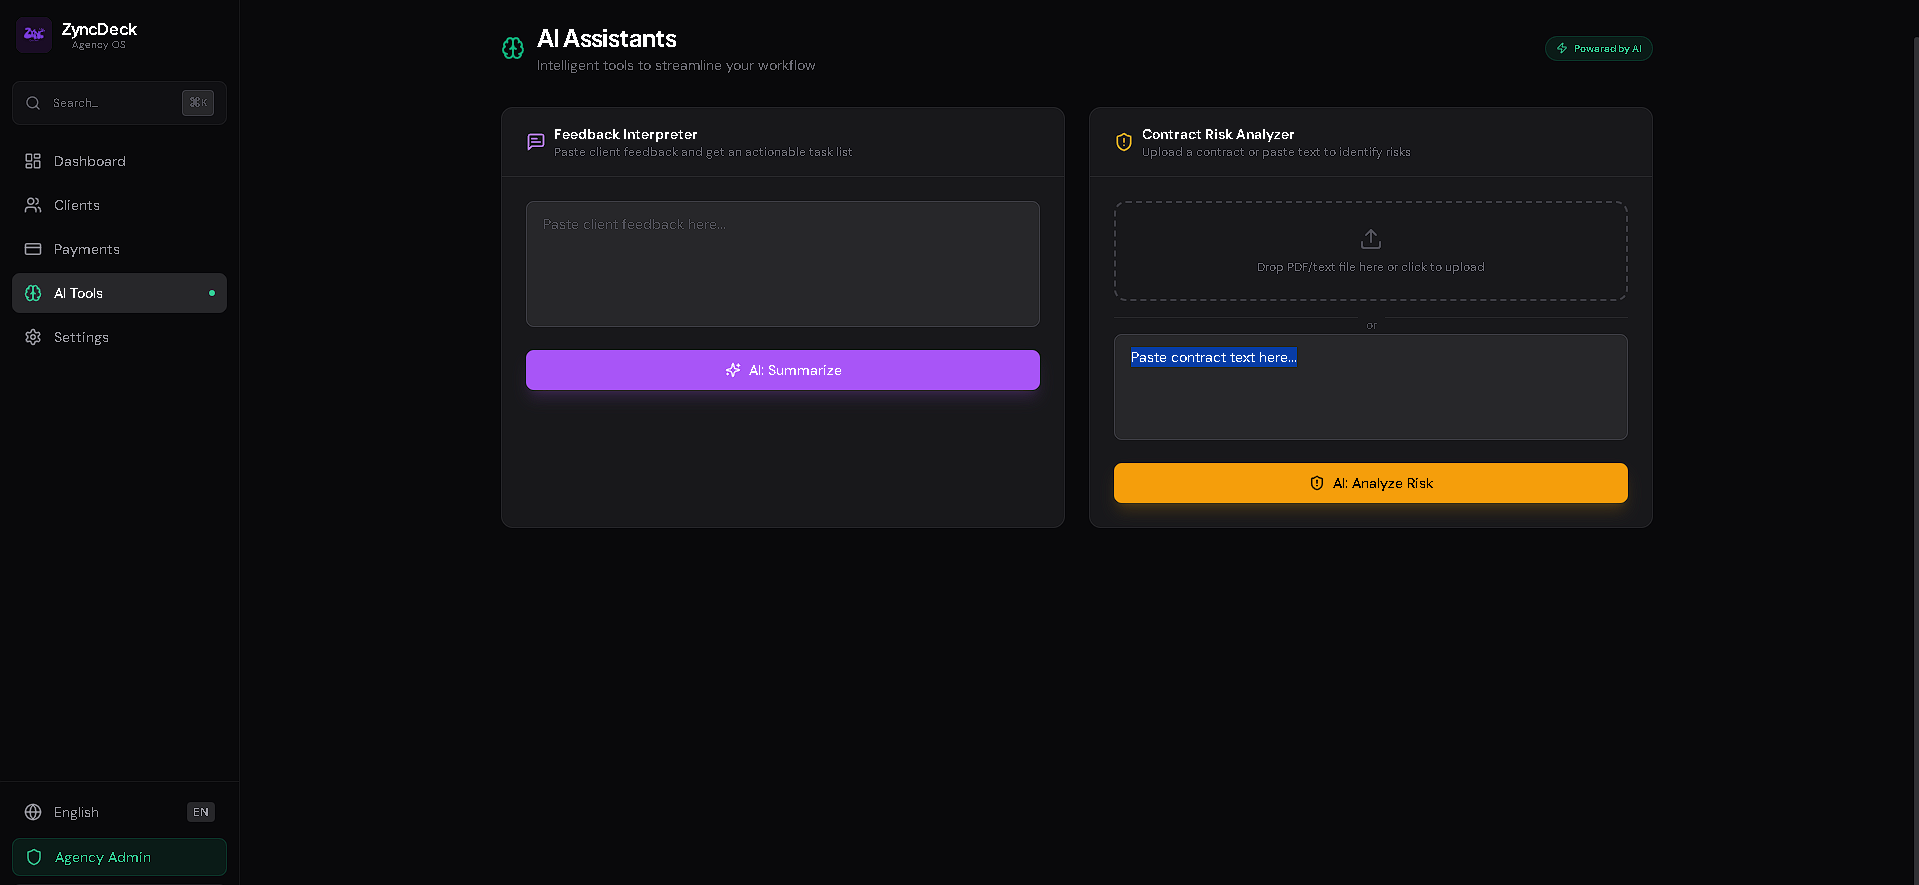Select AI Tools in the sidebar
The image size is (1919, 885).
119,293
